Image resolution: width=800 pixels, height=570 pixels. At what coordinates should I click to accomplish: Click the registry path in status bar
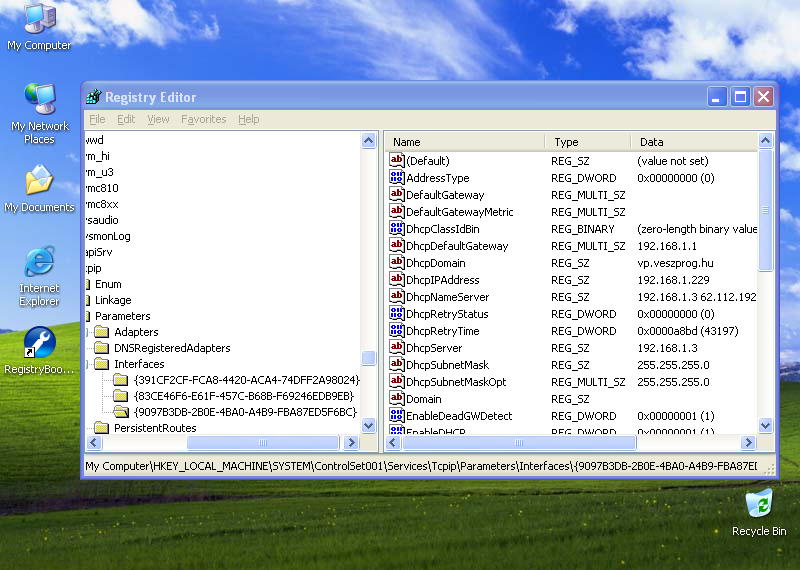point(421,466)
